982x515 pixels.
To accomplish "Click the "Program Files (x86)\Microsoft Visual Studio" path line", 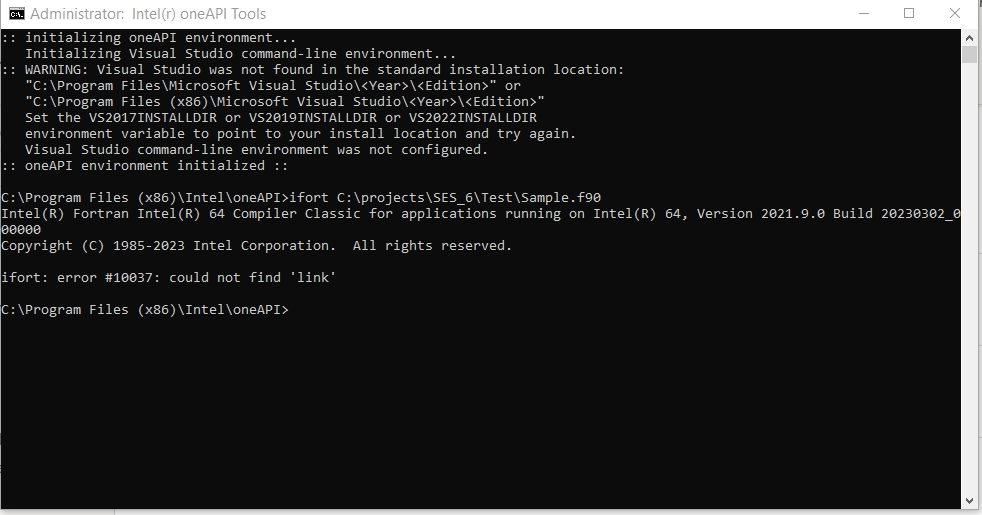I will point(285,101).
